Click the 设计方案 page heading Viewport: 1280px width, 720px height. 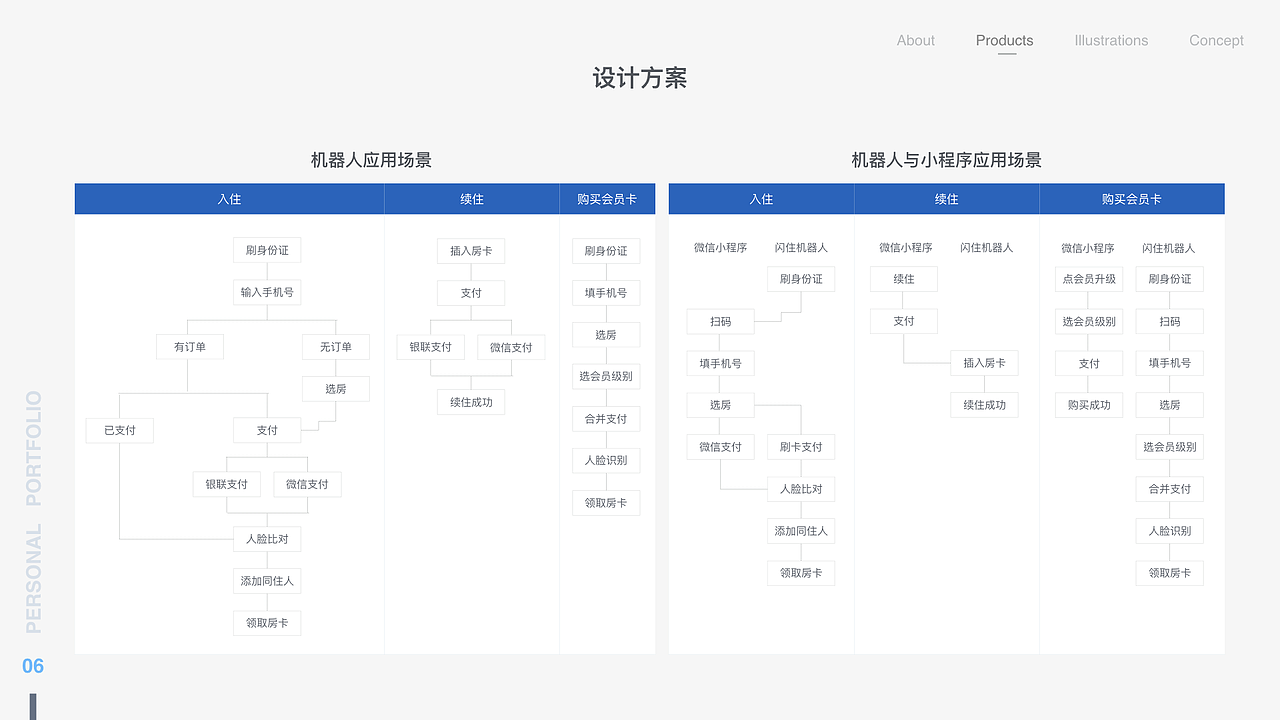click(640, 78)
